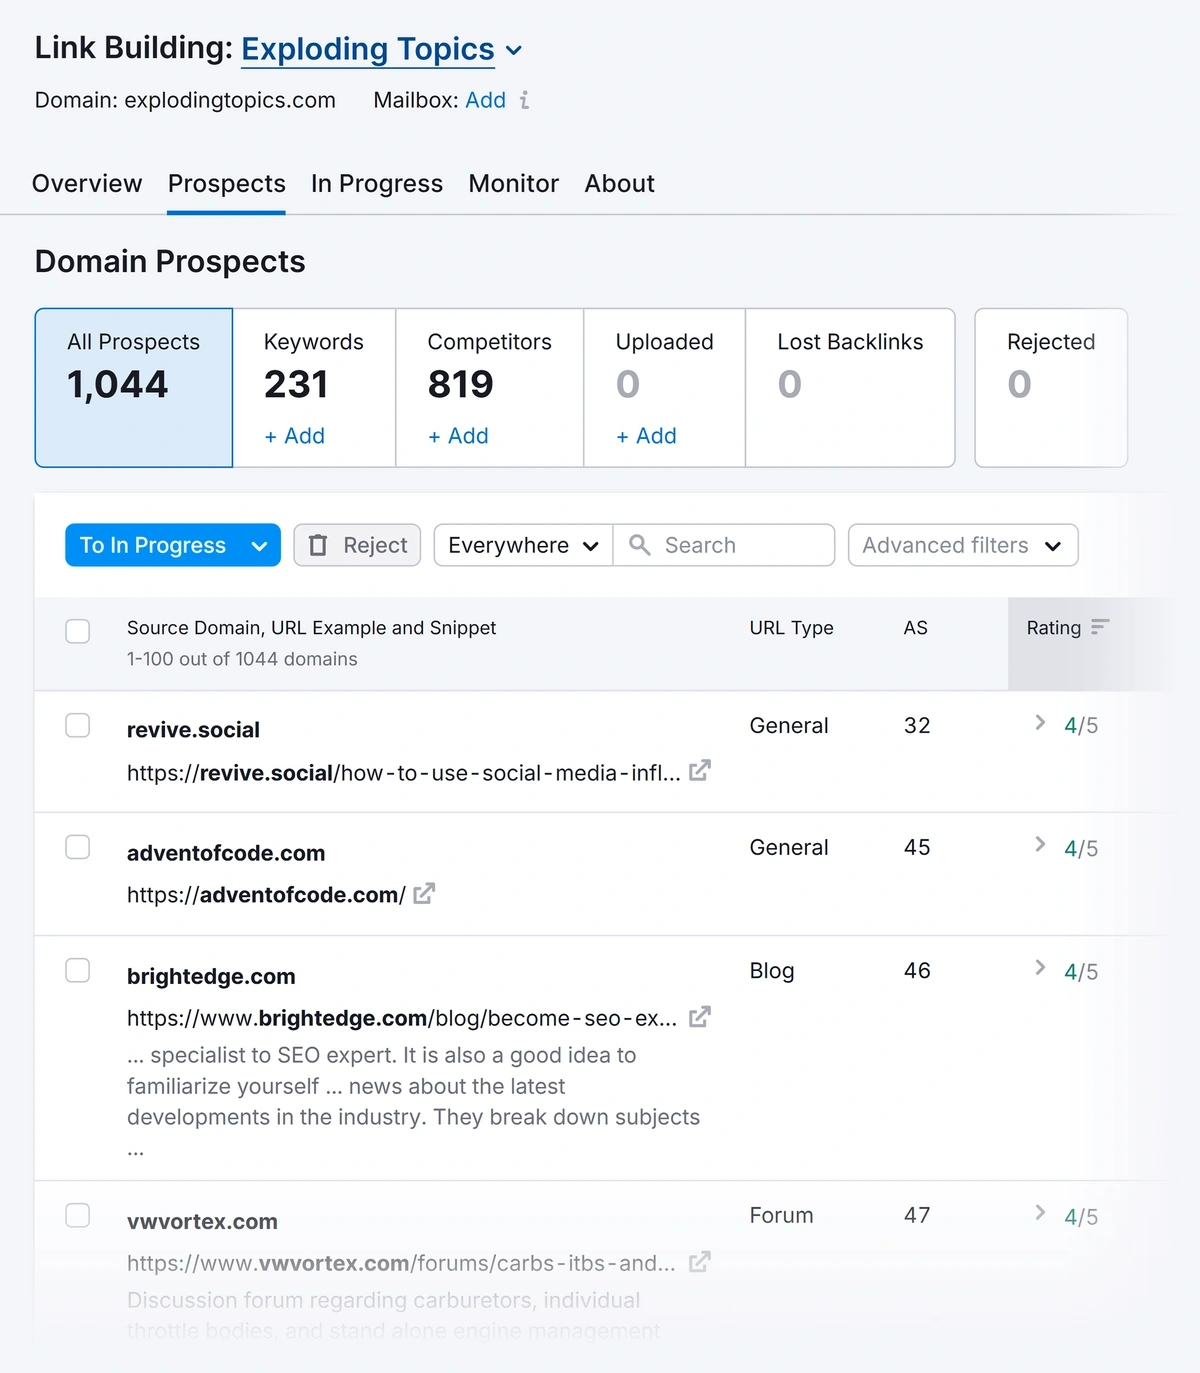Select the Rejected card

pyautogui.click(x=1051, y=387)
